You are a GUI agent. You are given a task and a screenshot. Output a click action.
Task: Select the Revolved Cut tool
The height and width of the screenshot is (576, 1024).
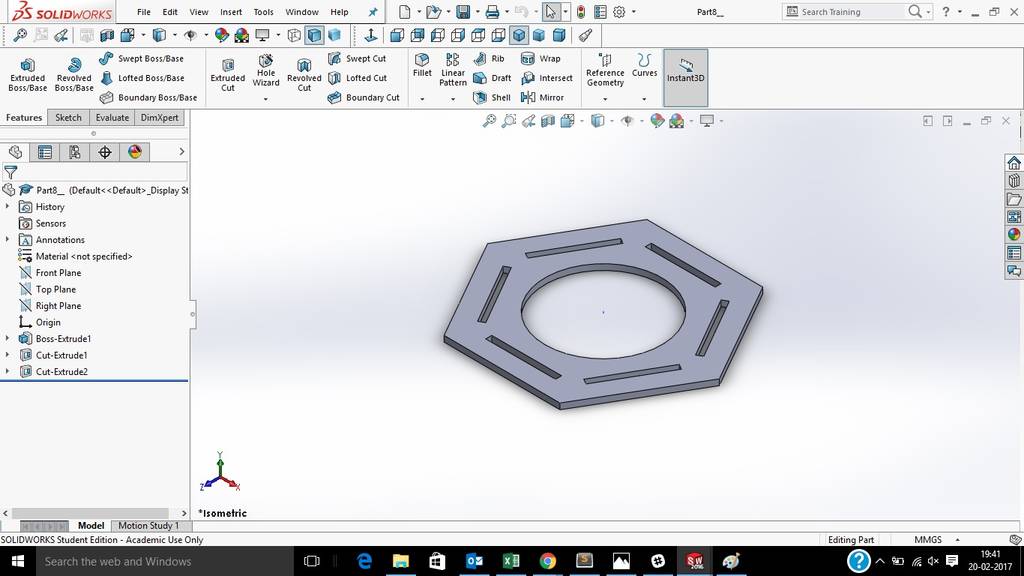pos(304,74)
